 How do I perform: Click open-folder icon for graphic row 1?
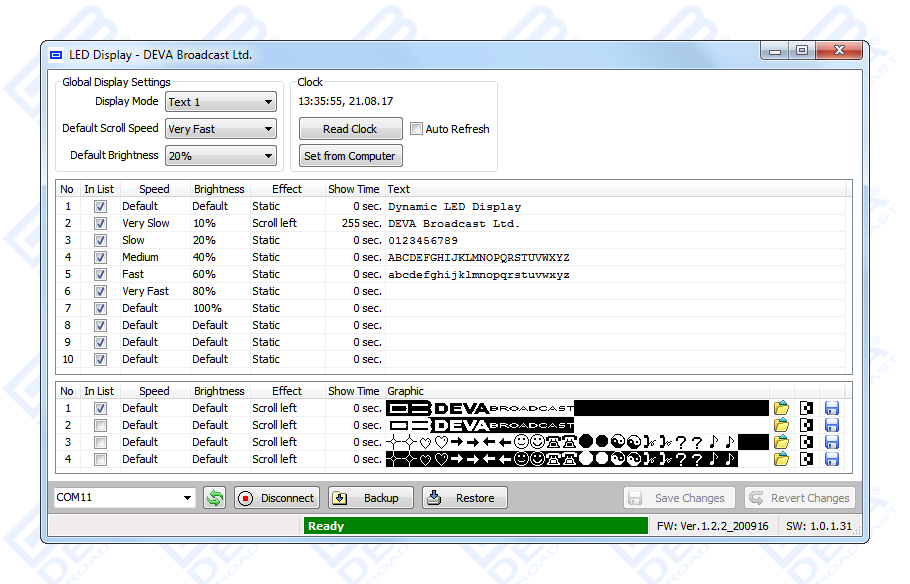pos(781,408)
